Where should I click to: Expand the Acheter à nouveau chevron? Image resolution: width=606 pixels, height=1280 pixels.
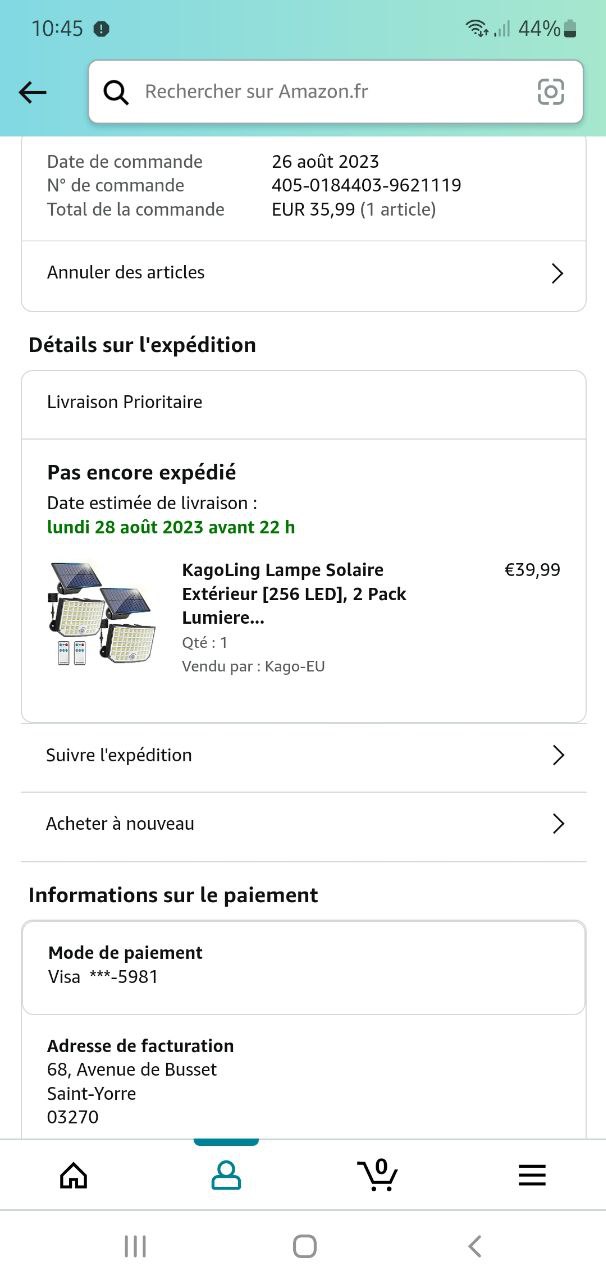pos(558,825)
